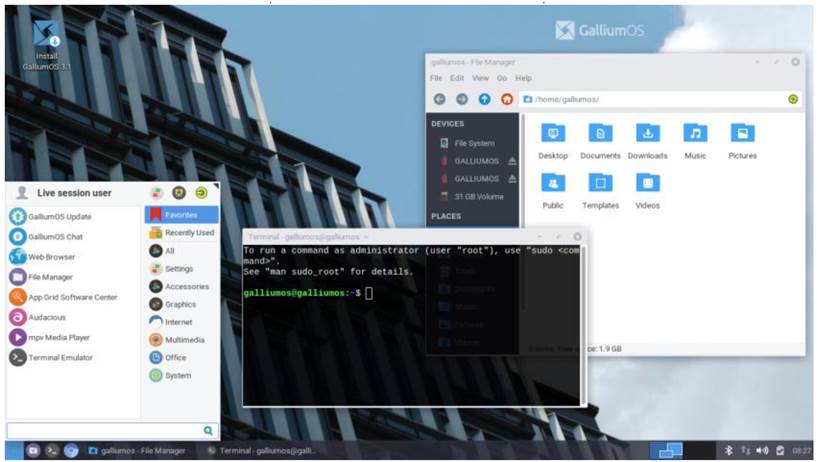Open the Public folder

pos(553,191)
